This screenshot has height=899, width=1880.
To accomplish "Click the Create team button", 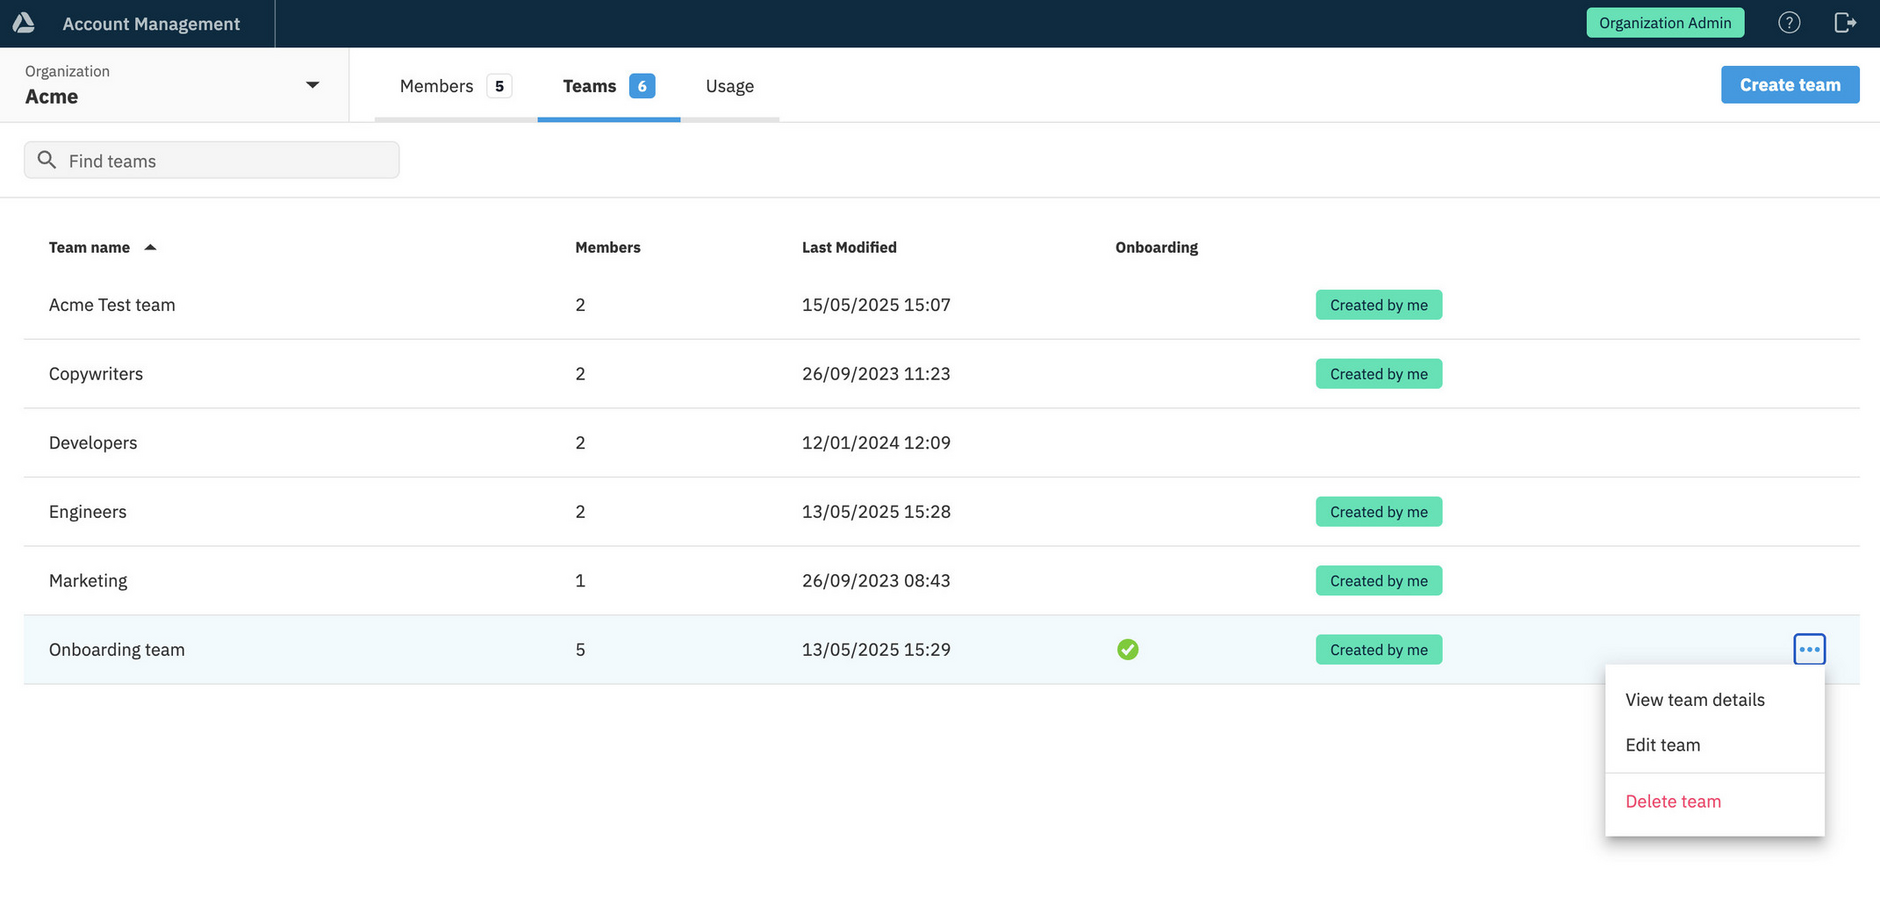I will tap(1790, 85).
